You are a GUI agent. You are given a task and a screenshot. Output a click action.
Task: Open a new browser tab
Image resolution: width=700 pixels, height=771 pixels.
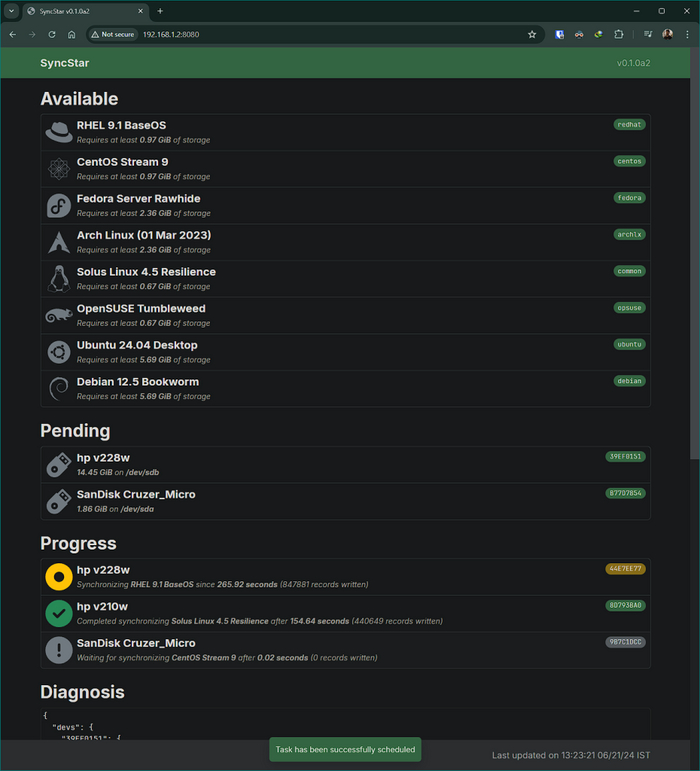(160, 11)
